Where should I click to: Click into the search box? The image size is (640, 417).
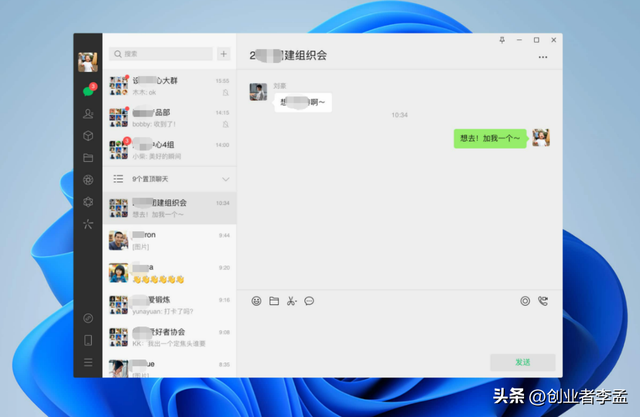[161, 54]
